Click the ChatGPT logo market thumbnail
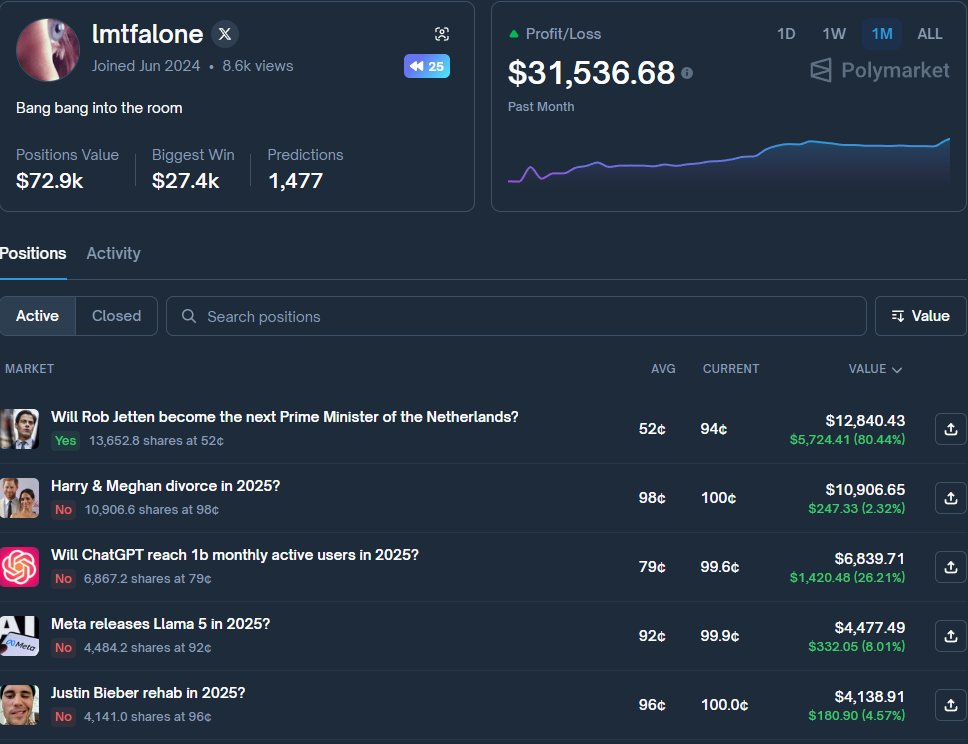 [x=19, y=567]
